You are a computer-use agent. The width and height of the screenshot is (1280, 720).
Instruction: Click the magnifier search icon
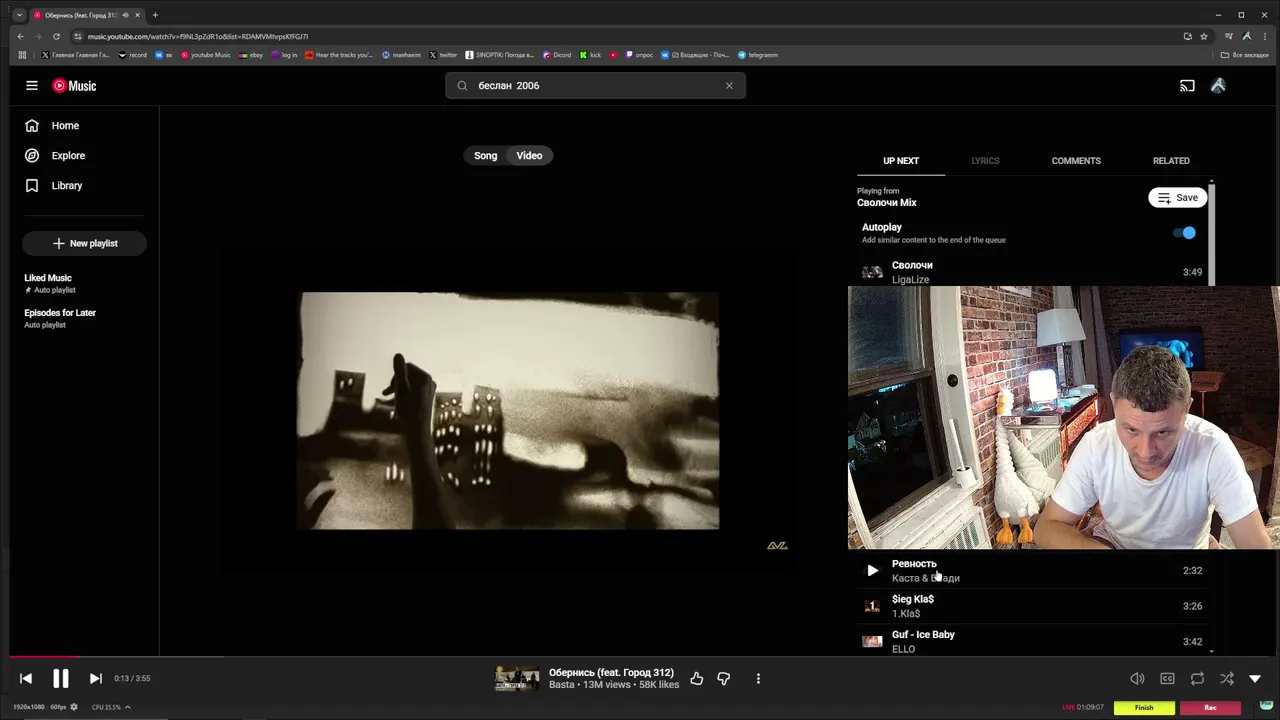tap(462, 86)
